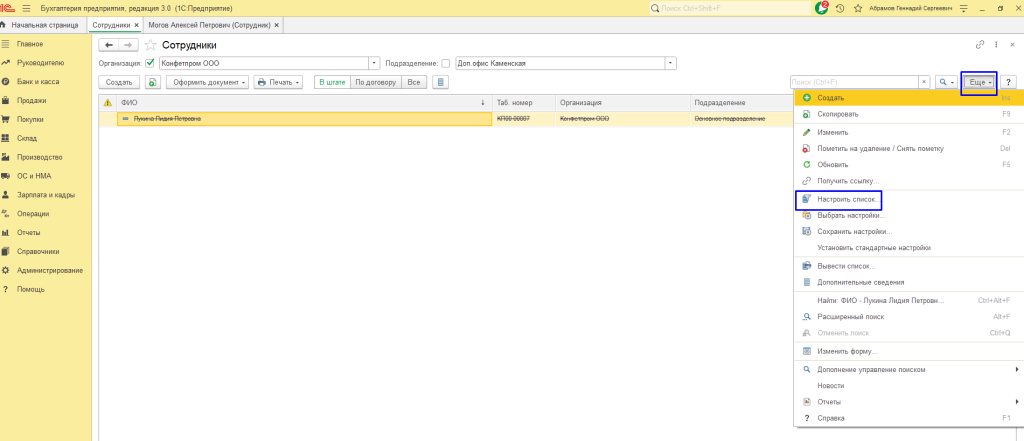Open the history clock icon
The image size is (1024, 441).
(x=841, y=7)
